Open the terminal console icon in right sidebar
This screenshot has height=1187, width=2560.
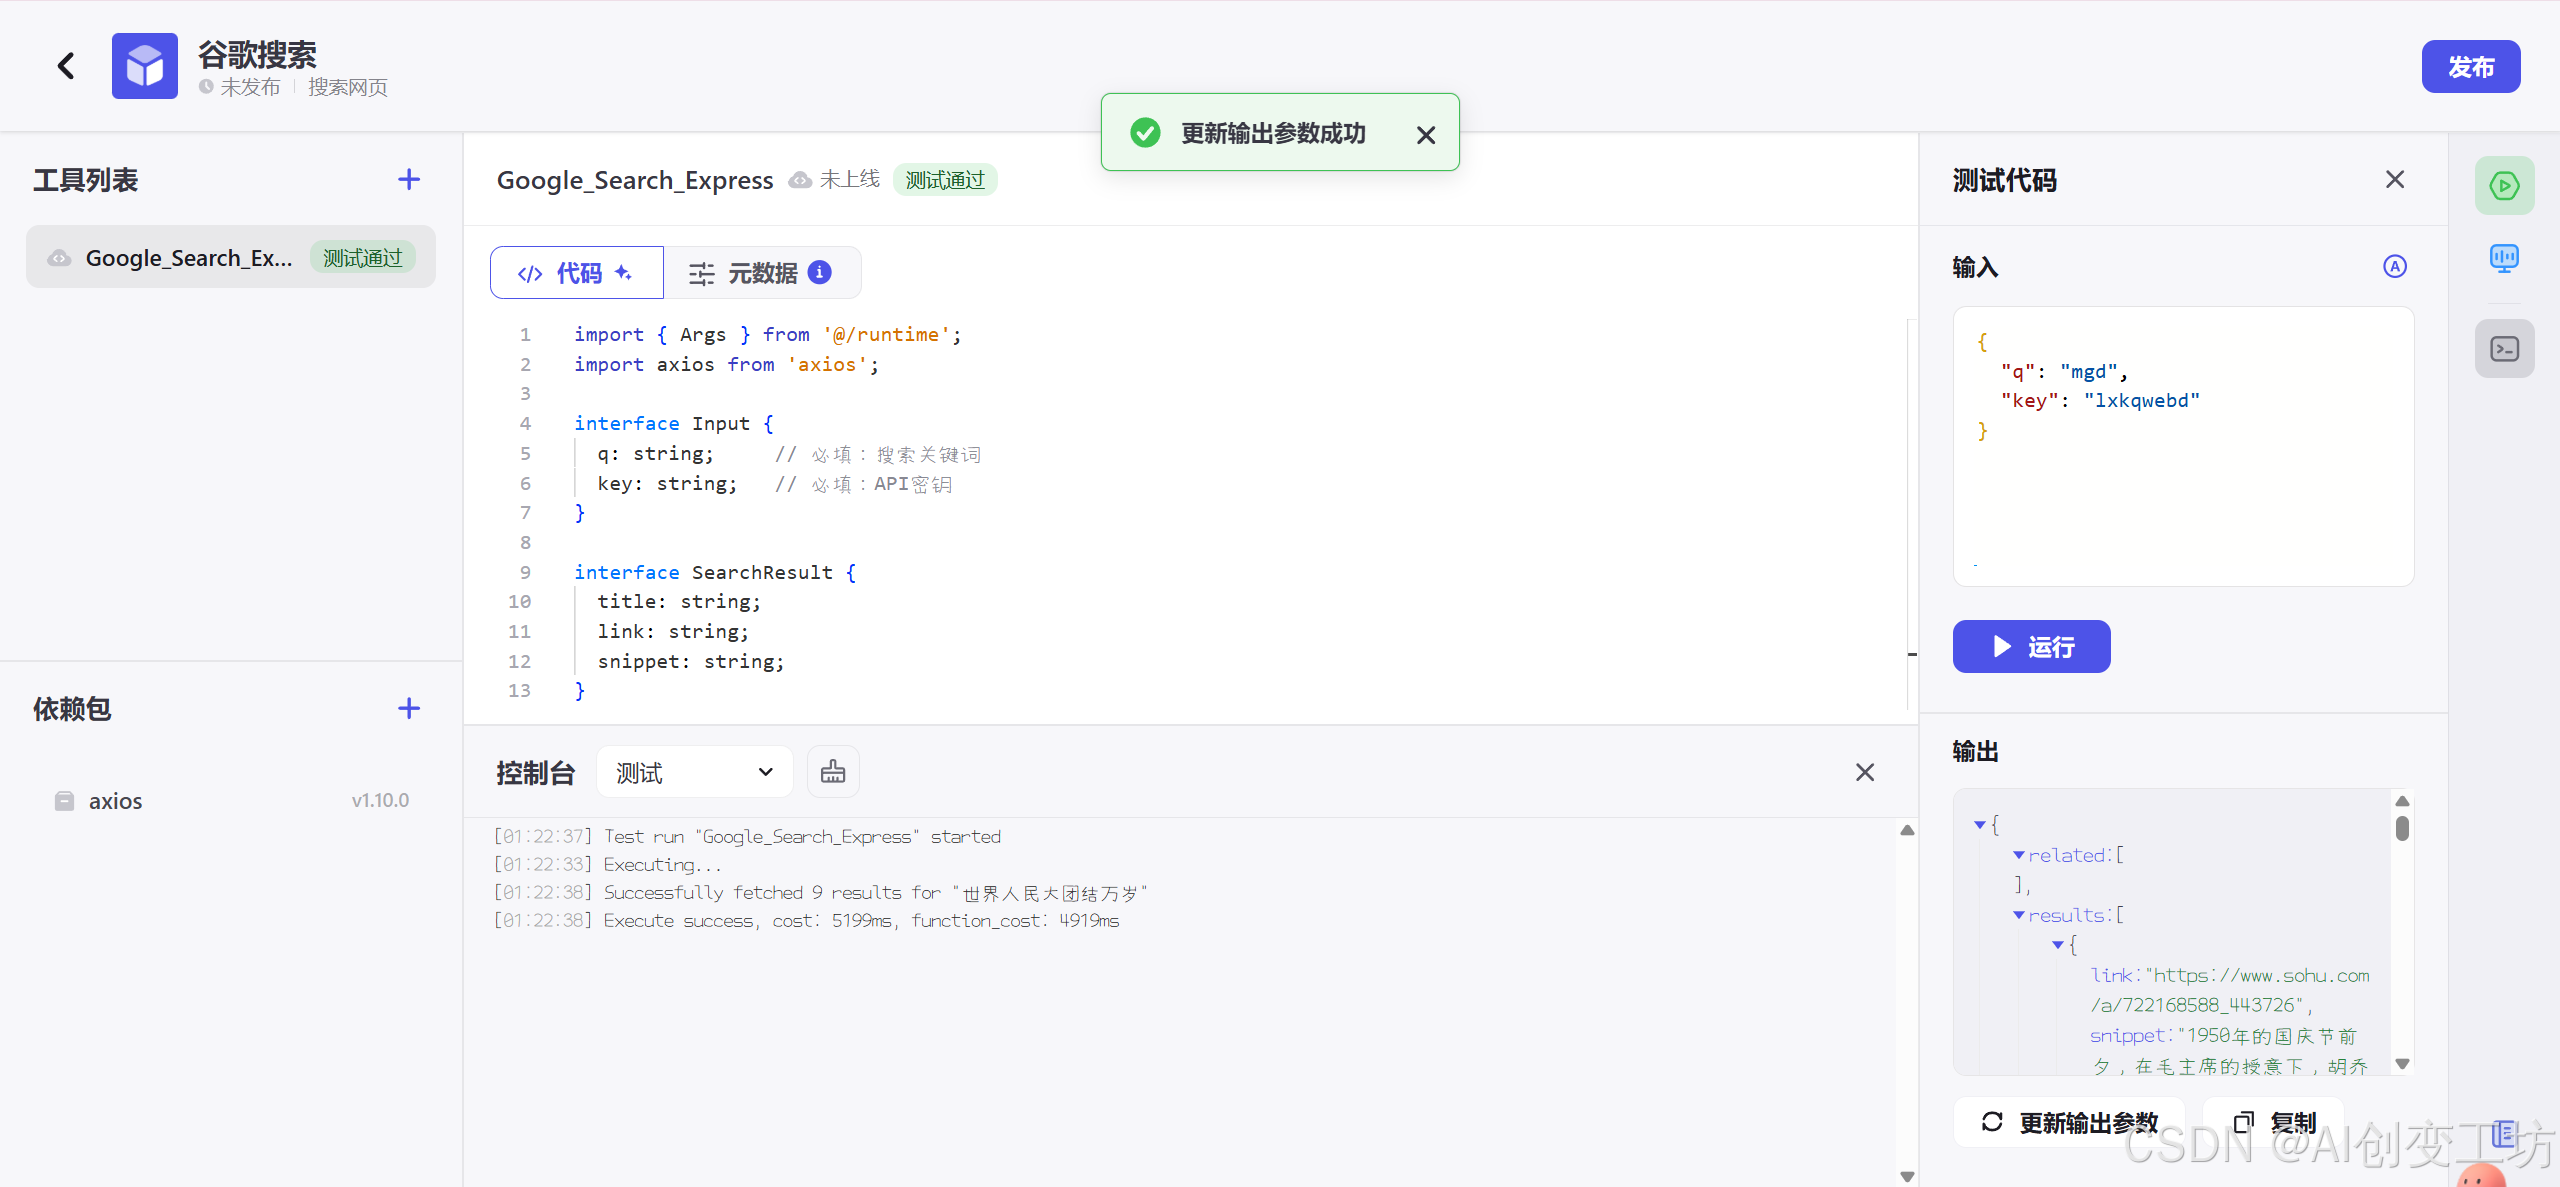2504,349
